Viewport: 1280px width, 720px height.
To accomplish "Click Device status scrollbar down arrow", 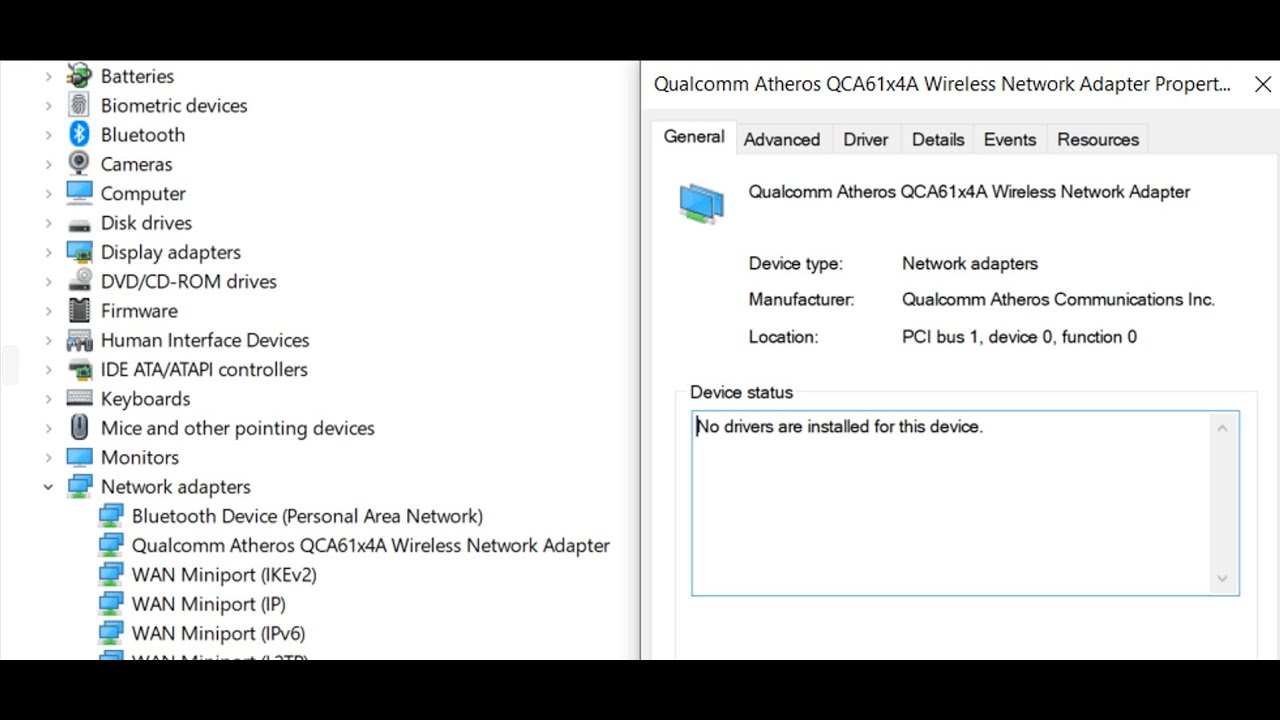I will pos(1222,579).
